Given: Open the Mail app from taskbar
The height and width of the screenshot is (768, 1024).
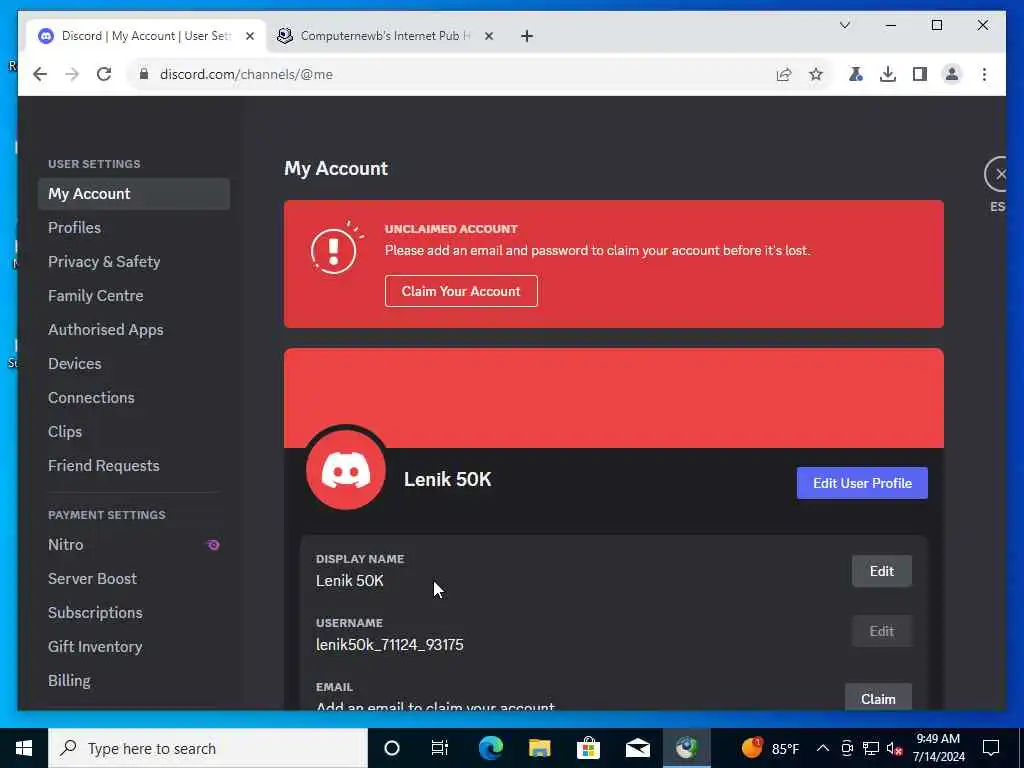Looking at the screenshot, I should click(637, 748).
